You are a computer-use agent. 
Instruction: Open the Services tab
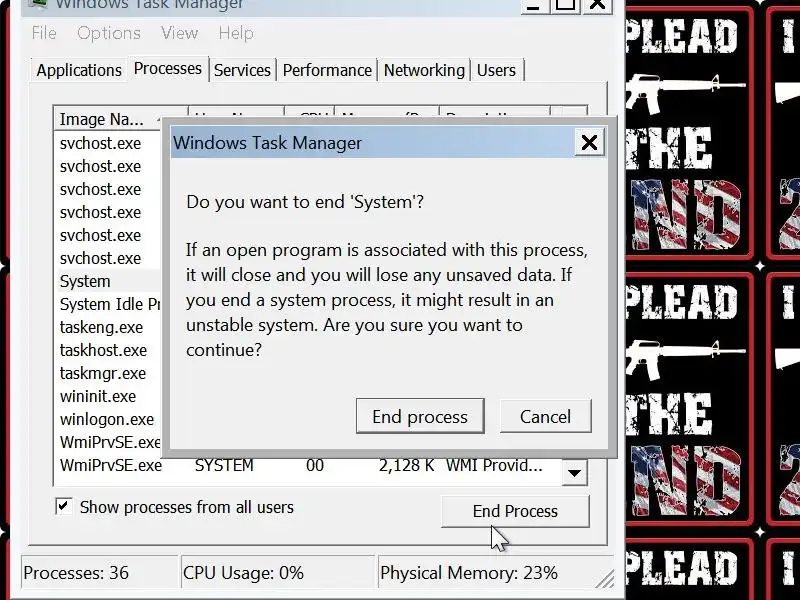[242, 70]
